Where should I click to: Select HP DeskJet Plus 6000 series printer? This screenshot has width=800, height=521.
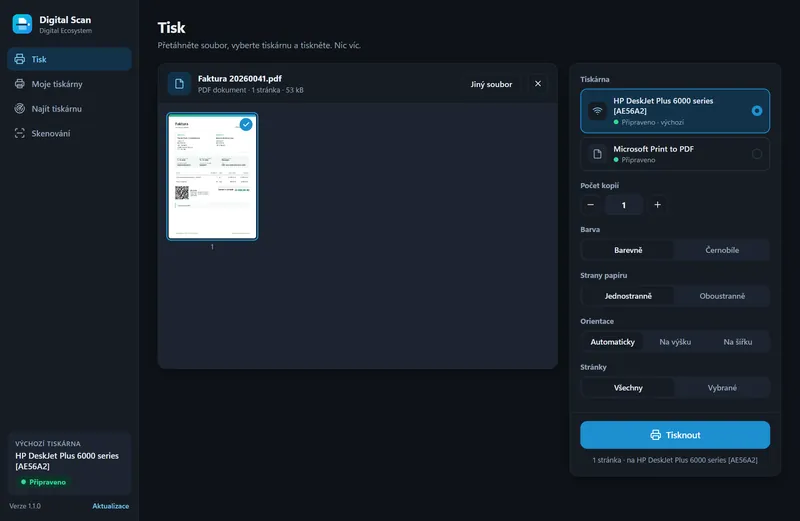pos(674,111)
